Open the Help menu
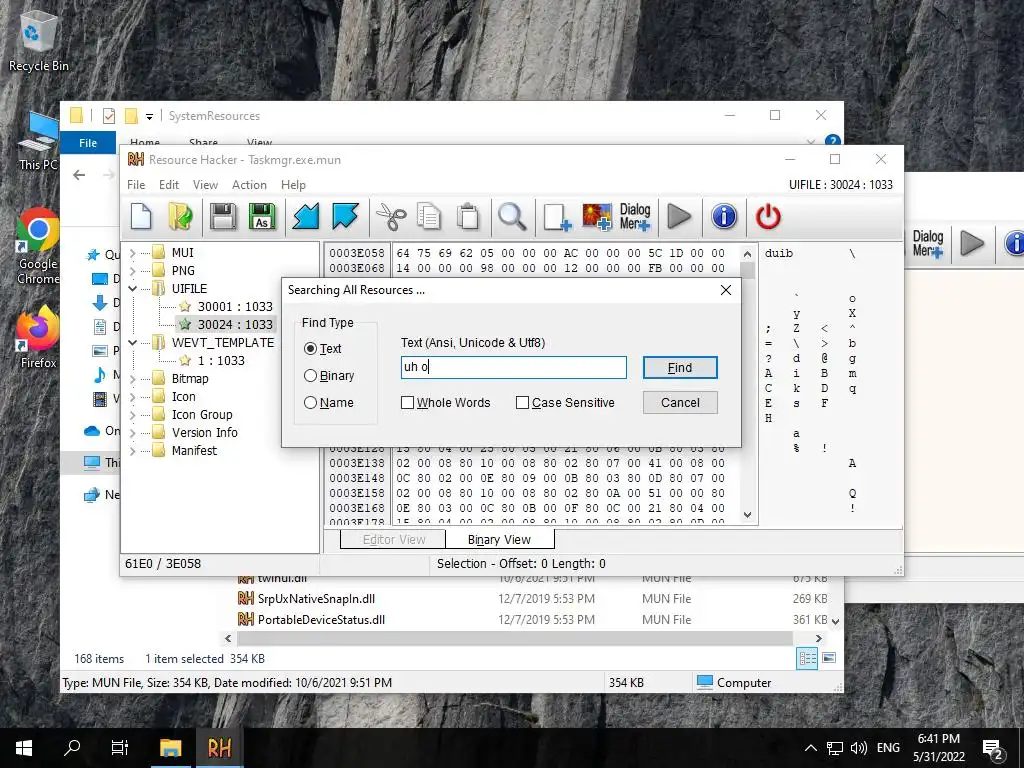Image resolution: width=1024 pixels, height=768 pixels. (x=293, y=185)
